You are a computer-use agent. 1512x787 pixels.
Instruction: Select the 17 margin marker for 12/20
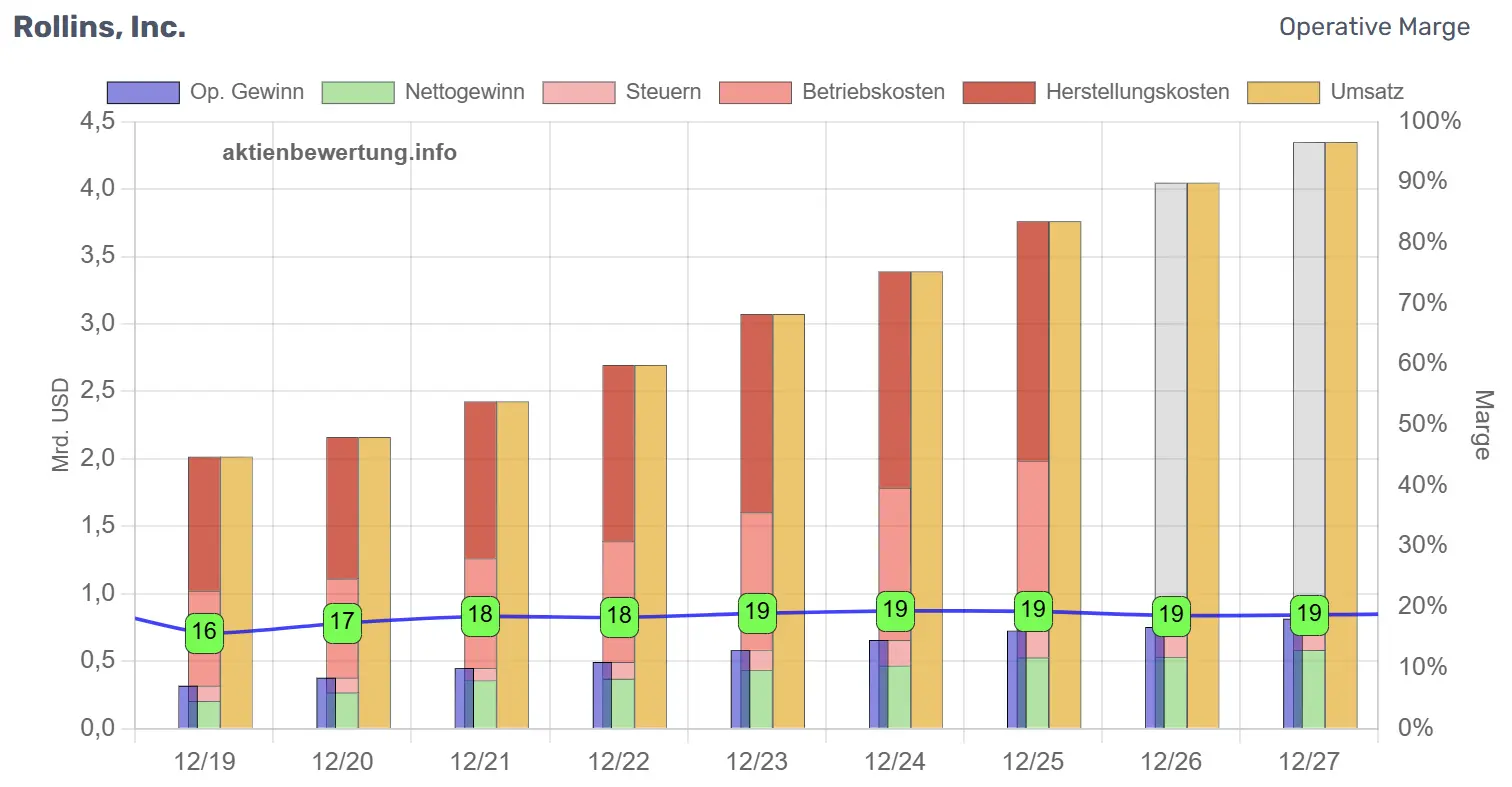[x=342, y=622]
